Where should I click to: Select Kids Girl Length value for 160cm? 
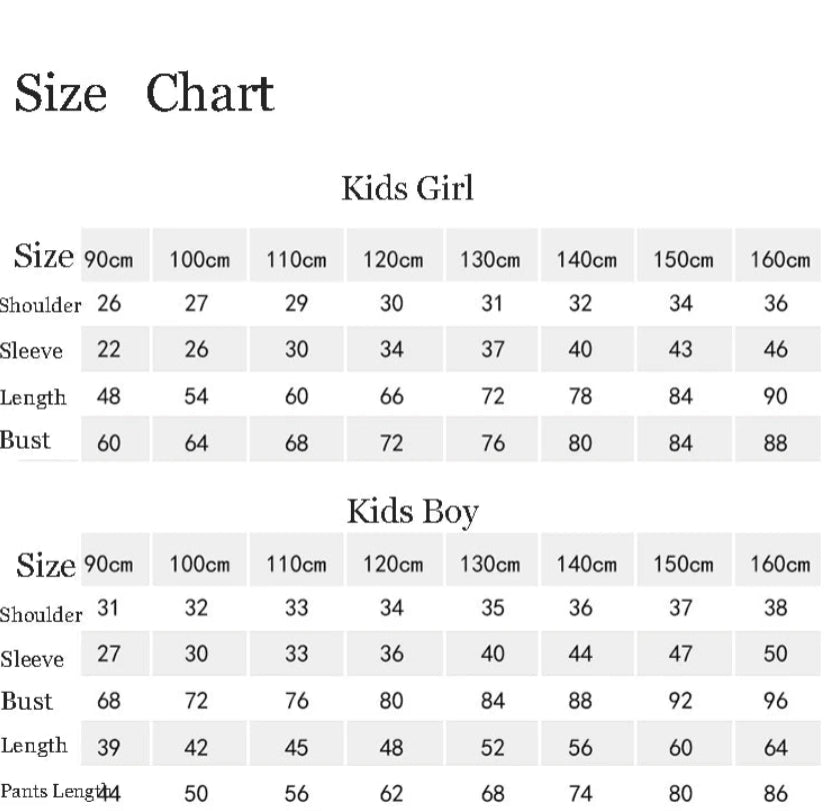[775, 396]
